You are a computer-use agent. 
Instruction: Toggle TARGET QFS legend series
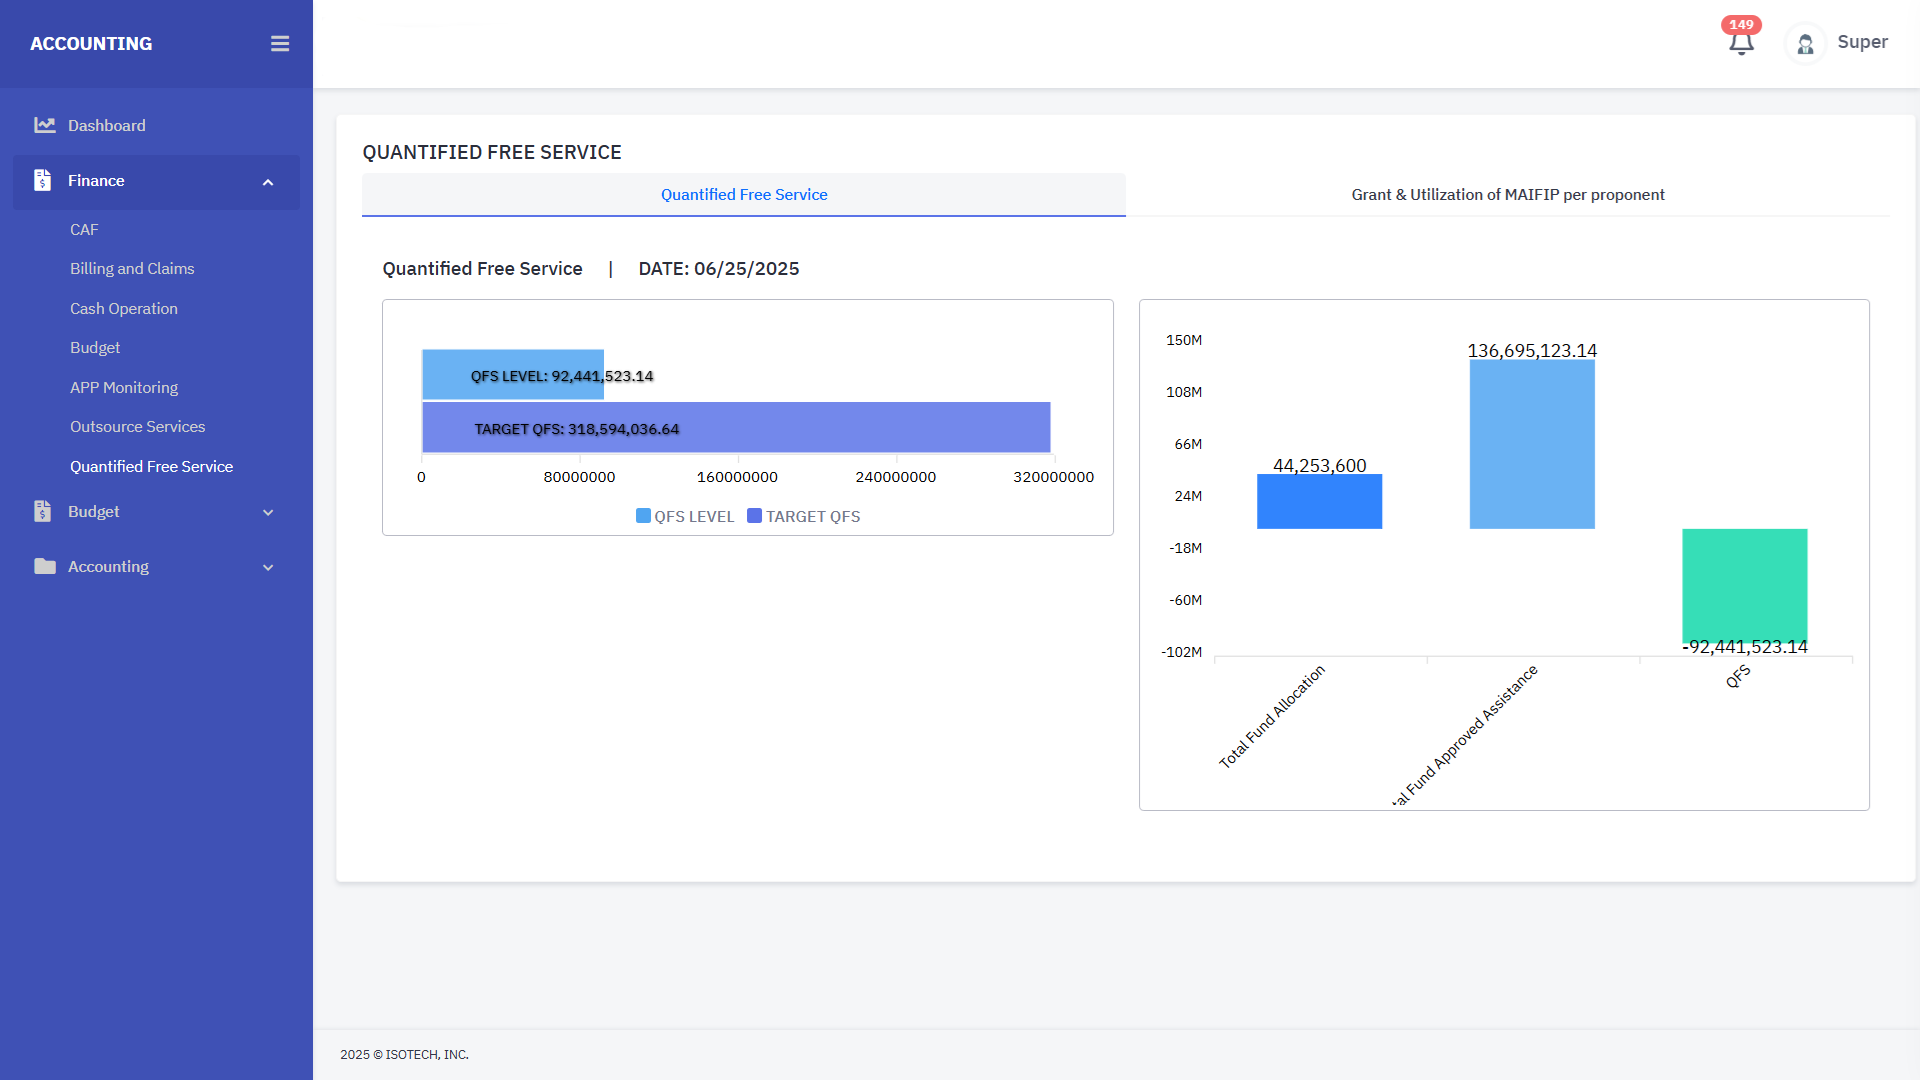coord(804,516)
